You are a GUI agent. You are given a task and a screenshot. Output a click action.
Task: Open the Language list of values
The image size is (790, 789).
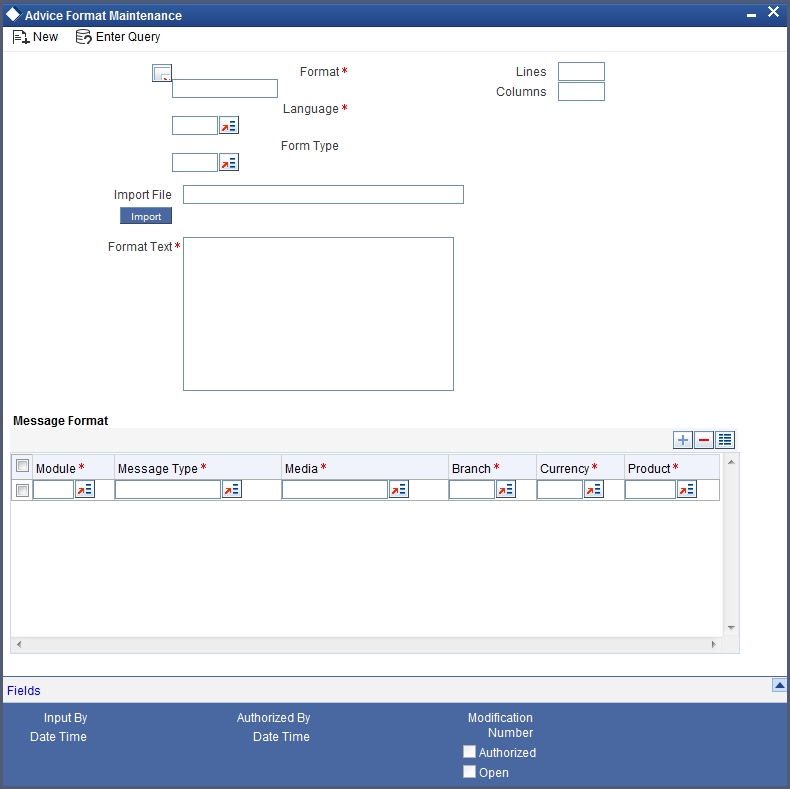pyautogui.click(x=229, y=125)
